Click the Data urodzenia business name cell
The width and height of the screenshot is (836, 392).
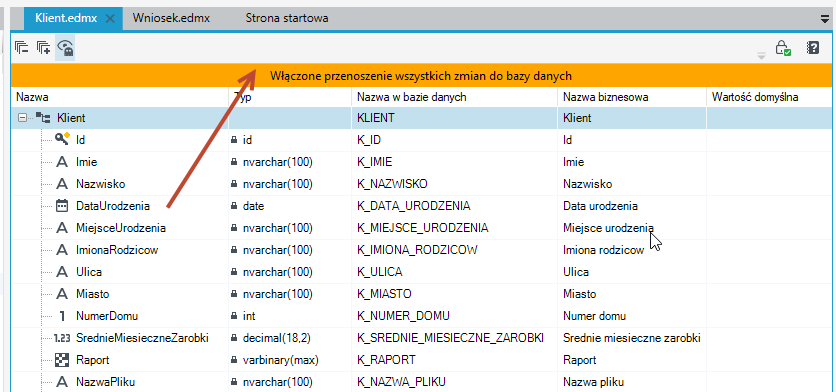632,206
